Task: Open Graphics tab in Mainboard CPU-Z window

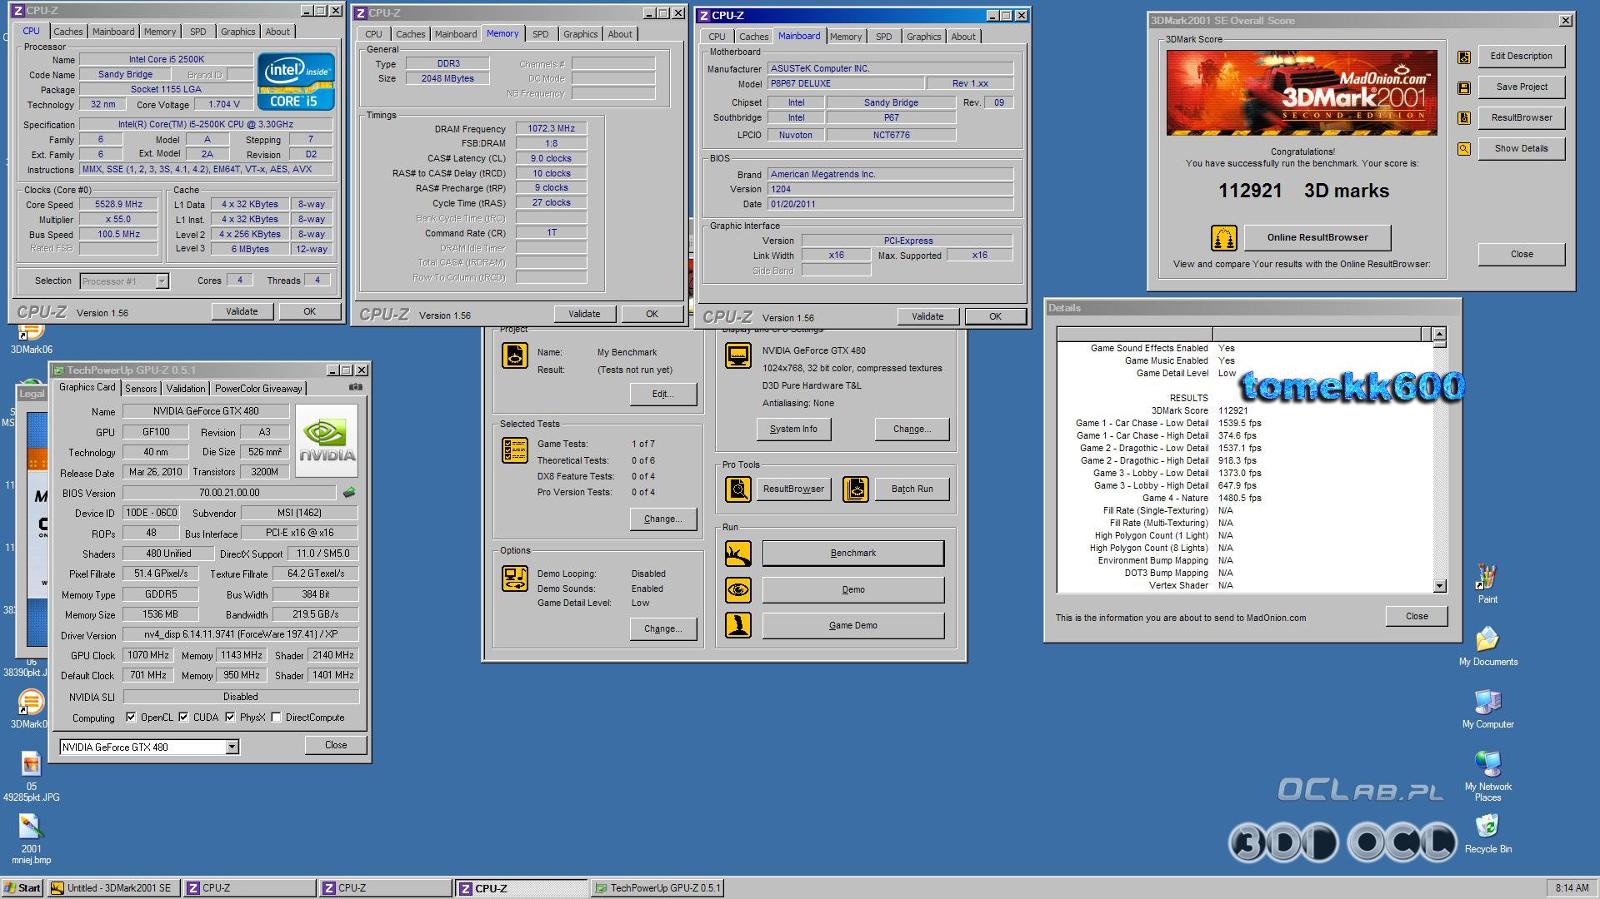Action: point(923,36)
